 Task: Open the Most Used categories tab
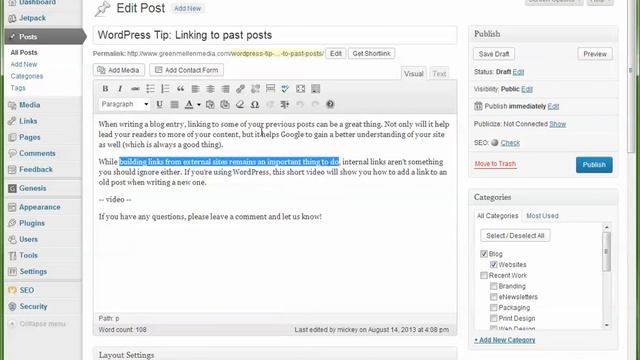pos(542,216)
